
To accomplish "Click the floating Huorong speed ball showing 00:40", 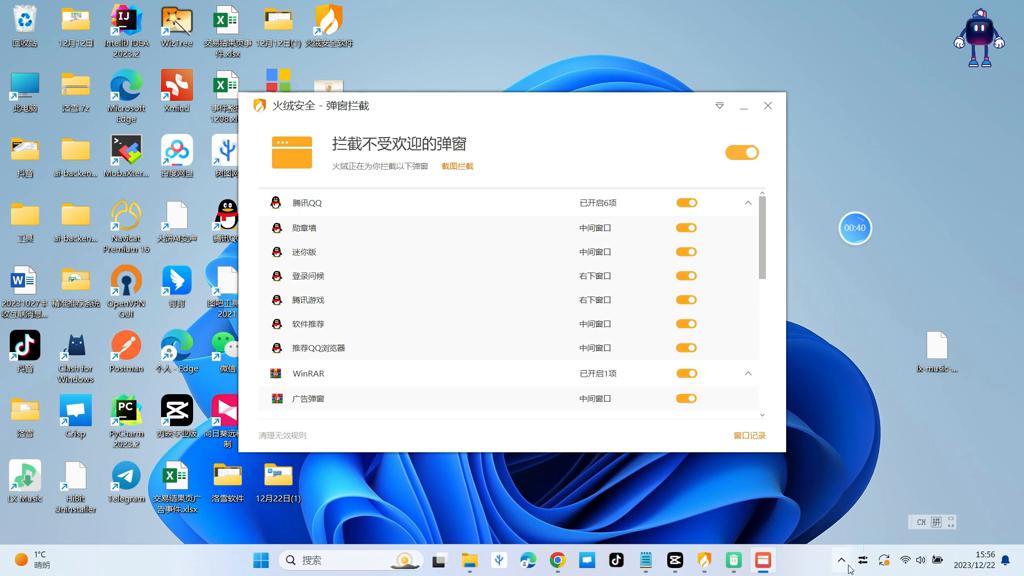I will pos(855,228).
